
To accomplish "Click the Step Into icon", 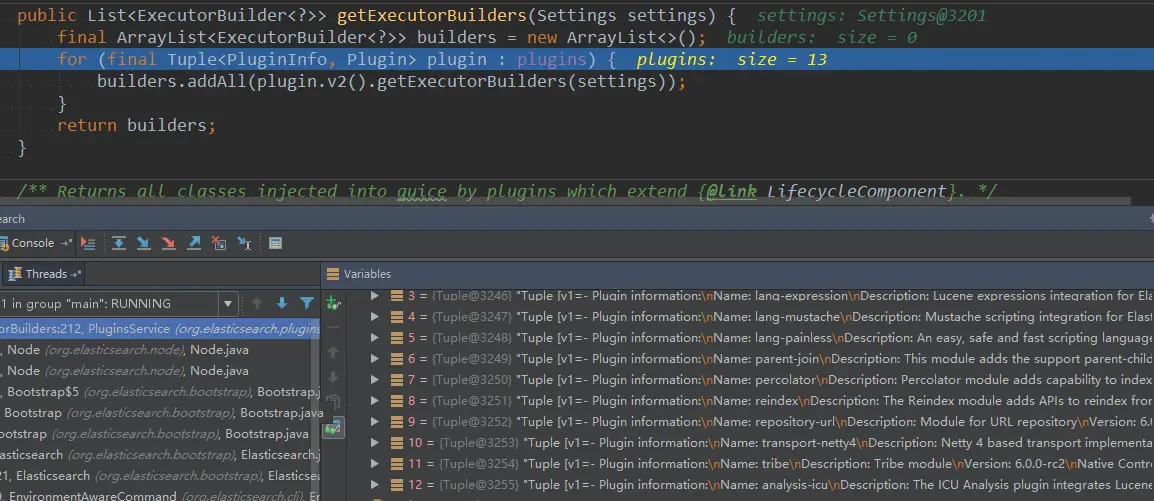I will pyautogui.click(x=144, y=243).
